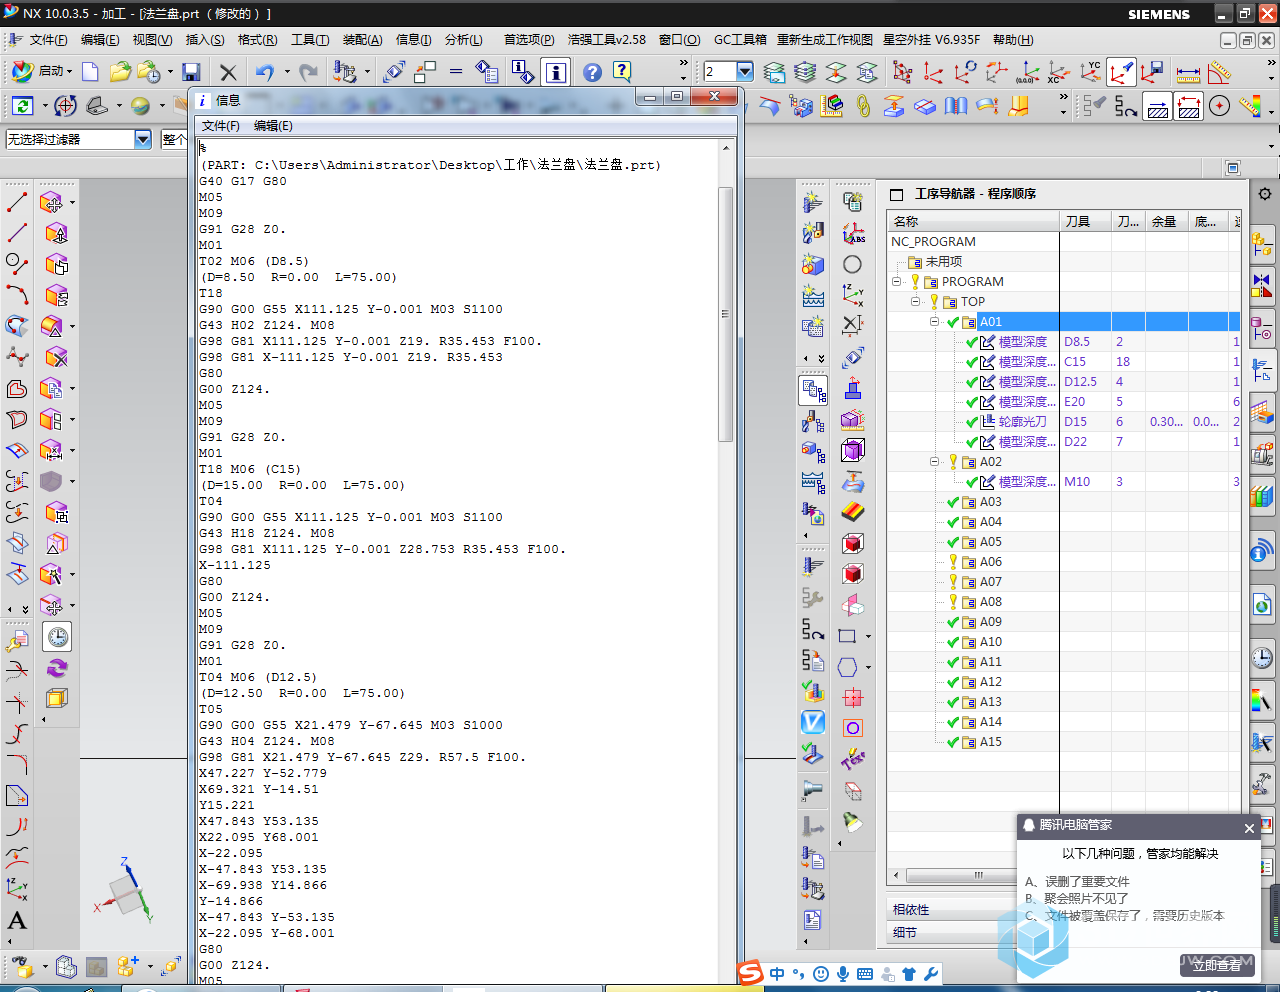Click the WCS Origin icon
1280x992 pixels.
coord(933,73)
